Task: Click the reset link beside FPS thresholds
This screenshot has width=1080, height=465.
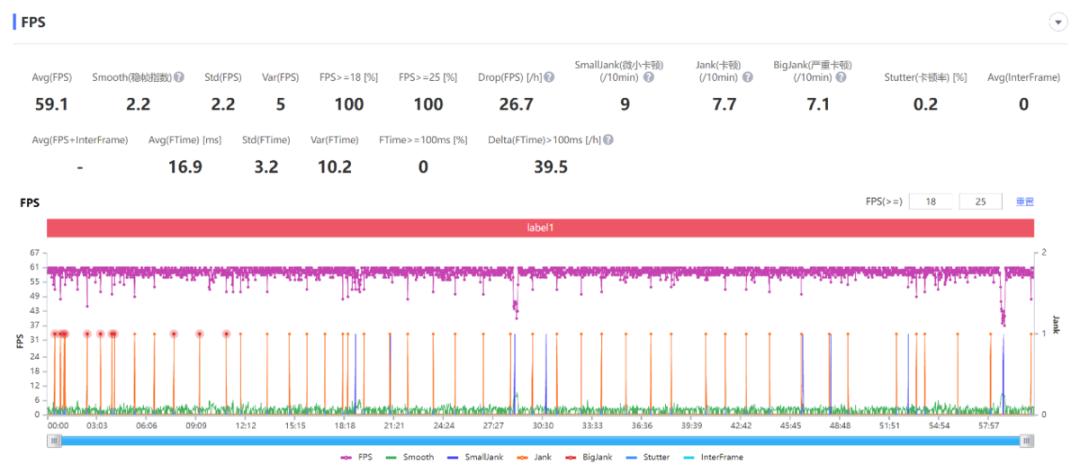Action: click(x=1025, y=202)
